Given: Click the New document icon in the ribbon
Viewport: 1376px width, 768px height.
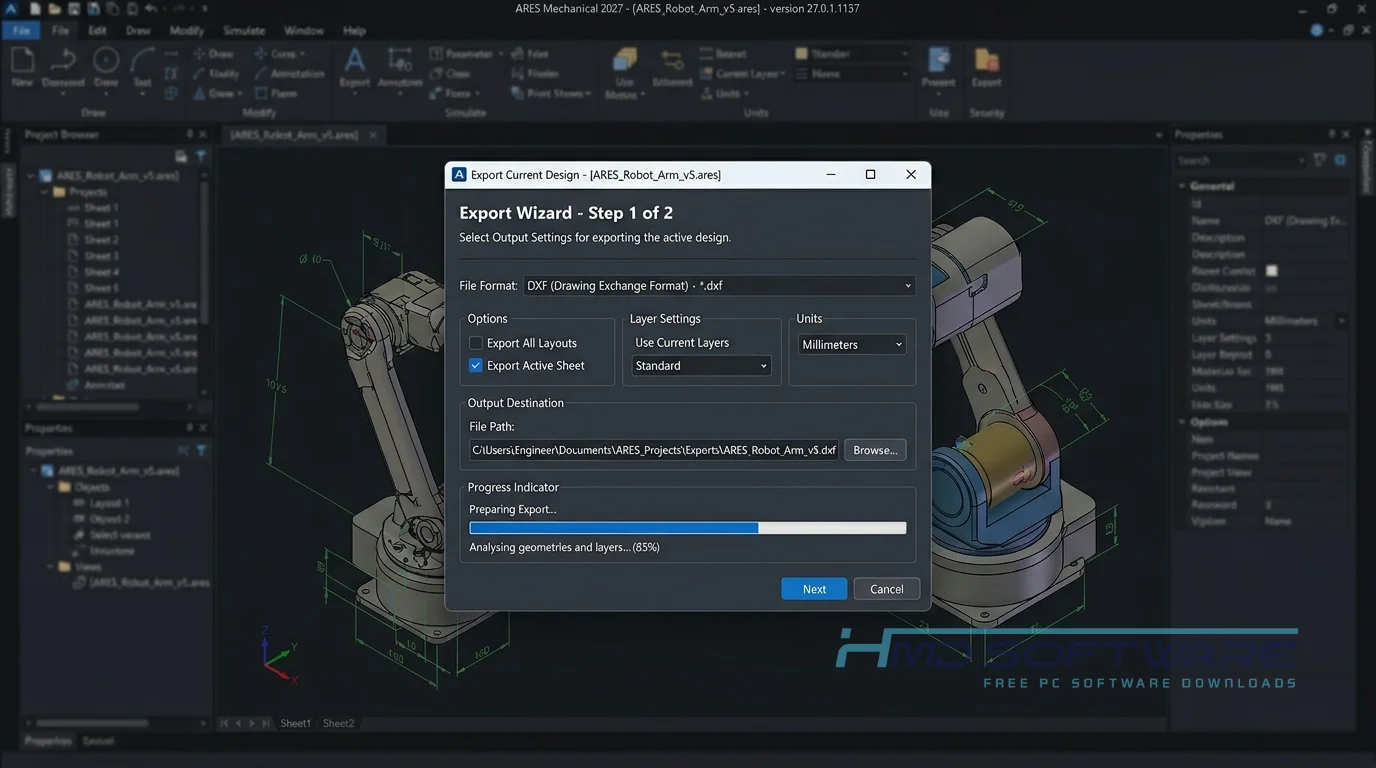Looking at the screenshot, I should 22,60.
